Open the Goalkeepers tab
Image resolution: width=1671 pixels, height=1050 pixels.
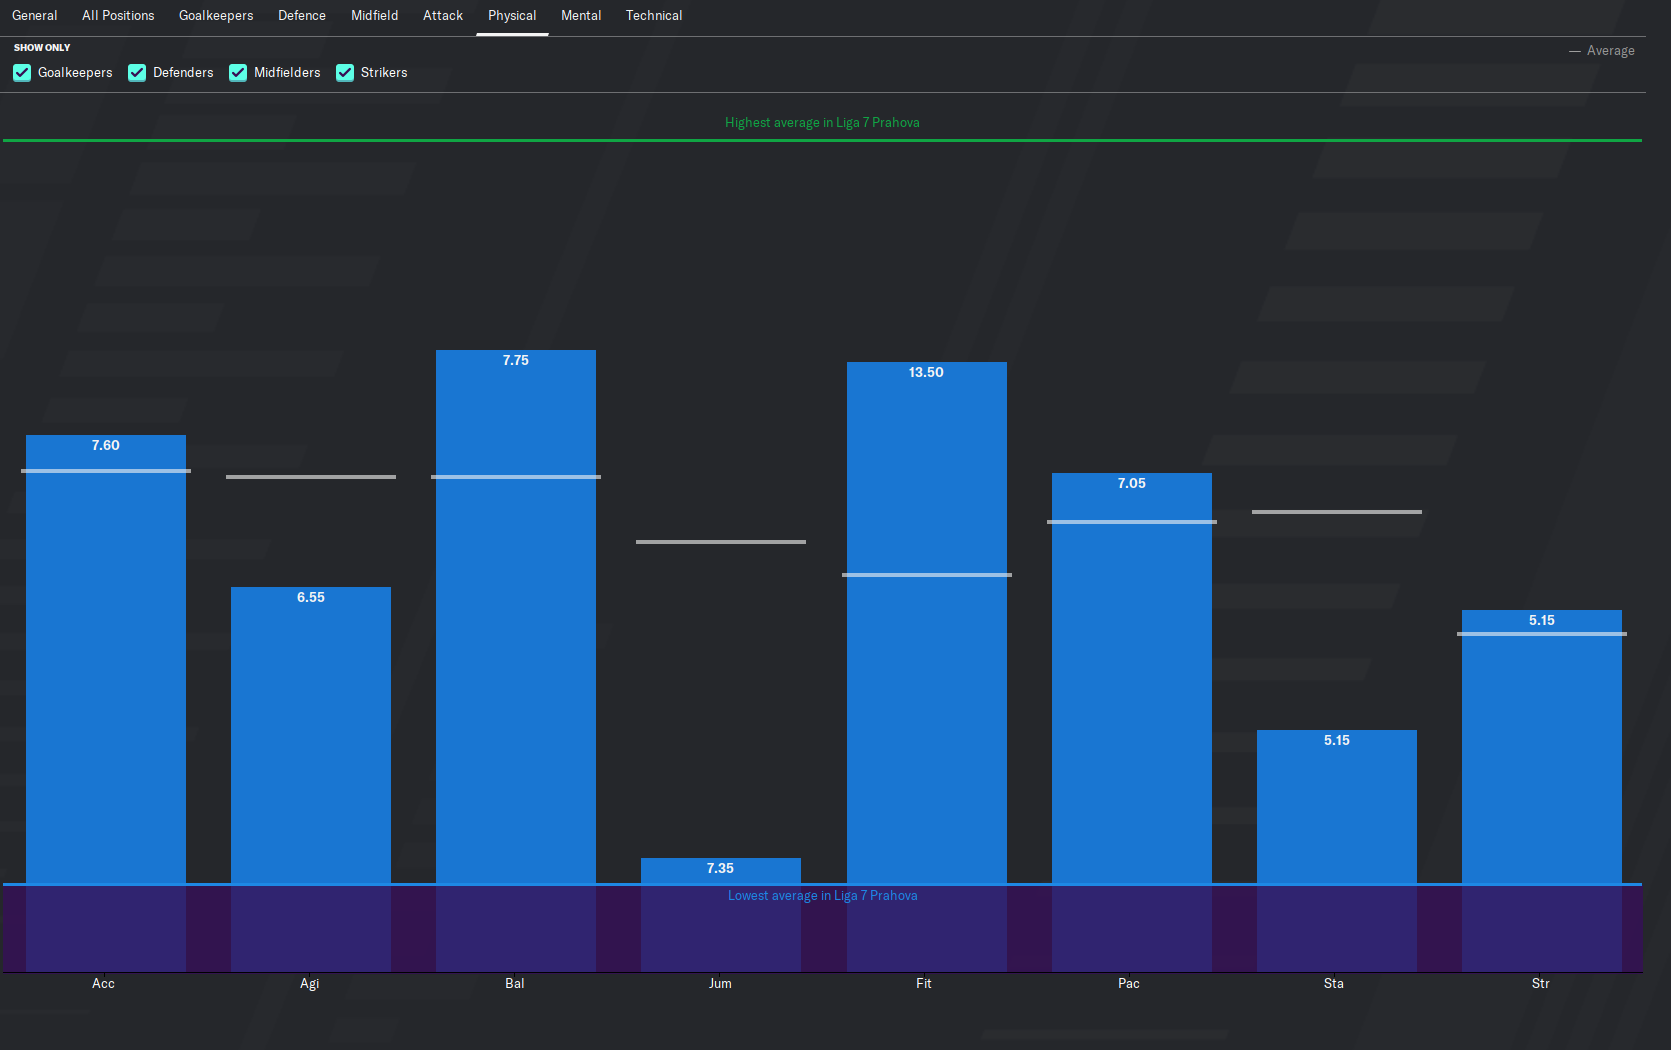(216, 16)
